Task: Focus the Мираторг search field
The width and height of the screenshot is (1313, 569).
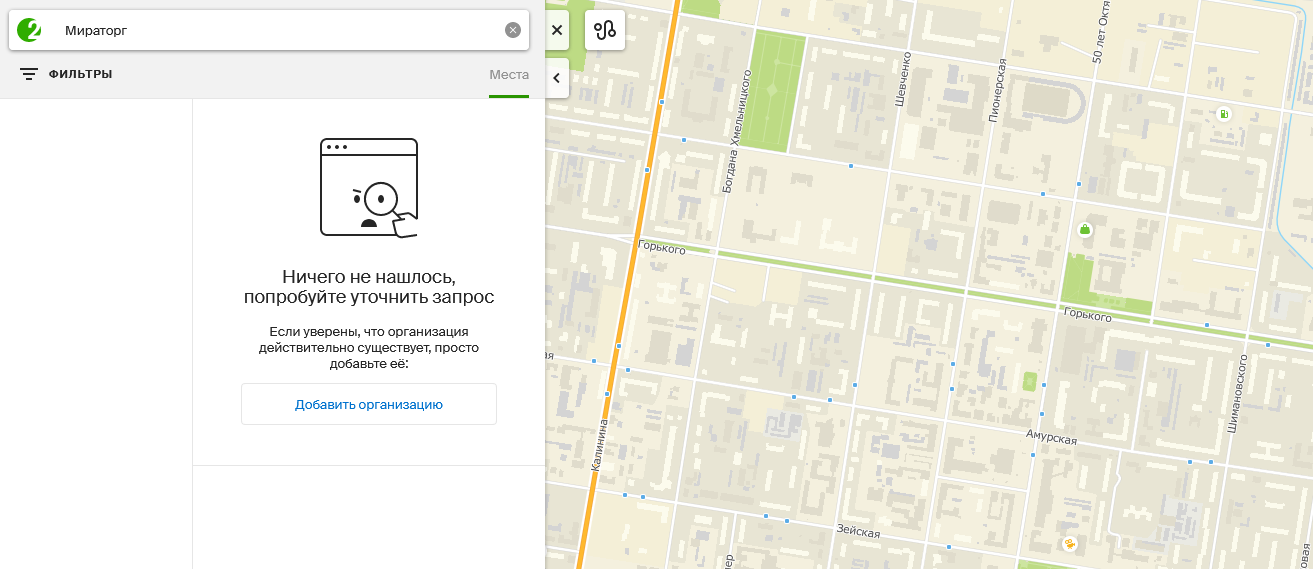Action: [280, 30]
